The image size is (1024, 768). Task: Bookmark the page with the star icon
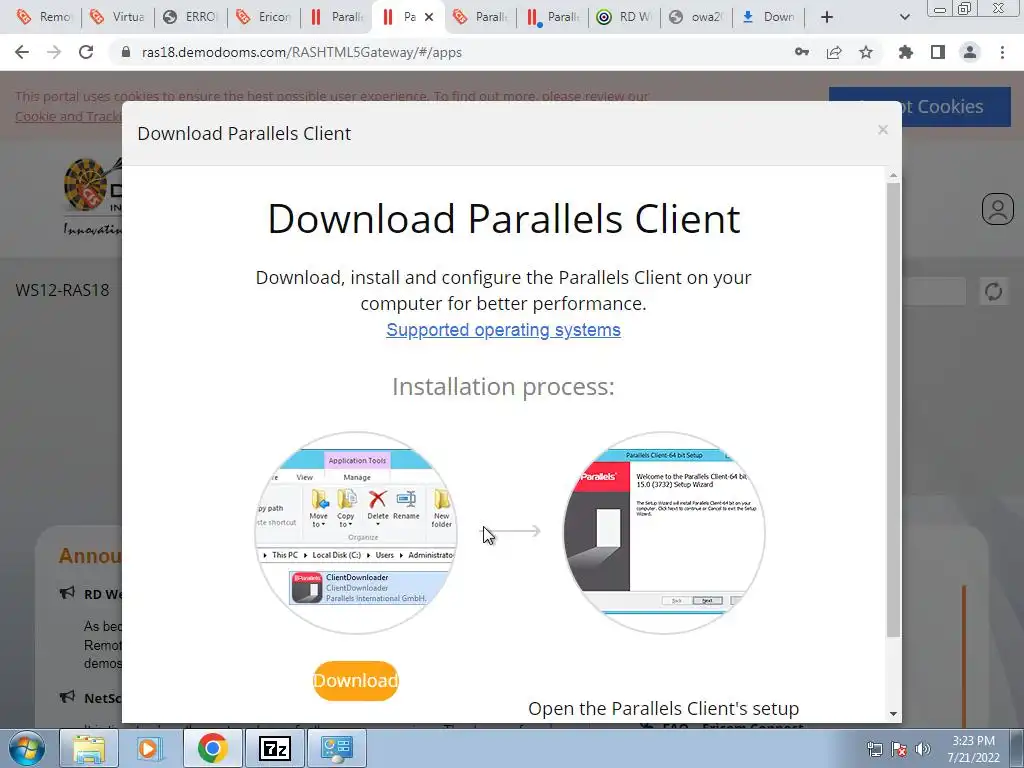pyautogui.click(x=866, y=52)
